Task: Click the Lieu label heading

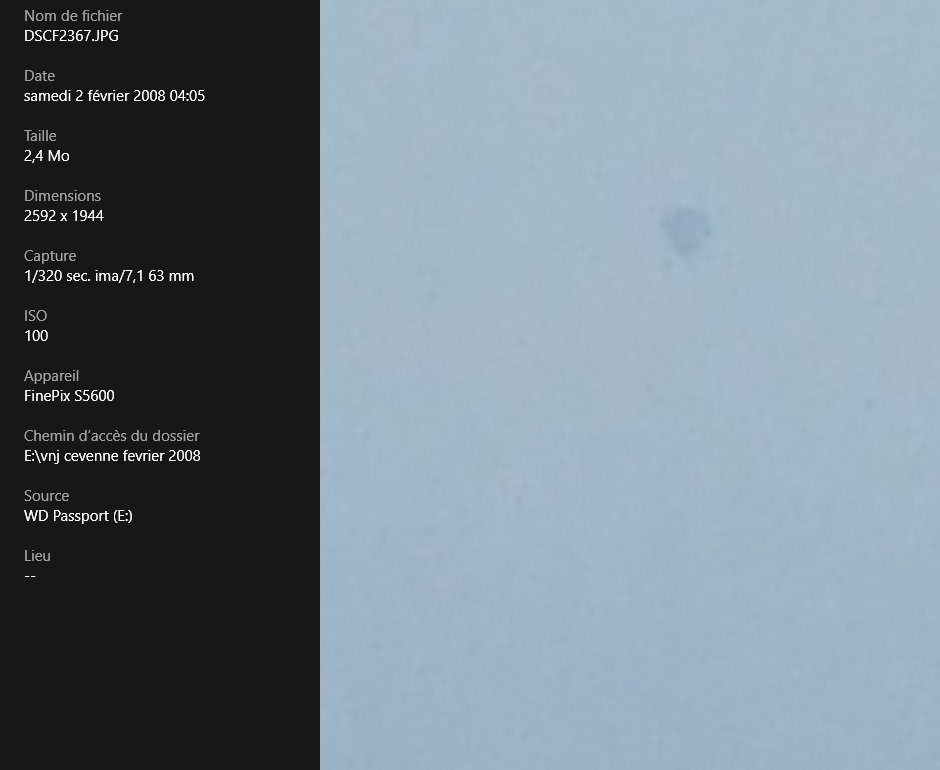Action: pos(37,555)
